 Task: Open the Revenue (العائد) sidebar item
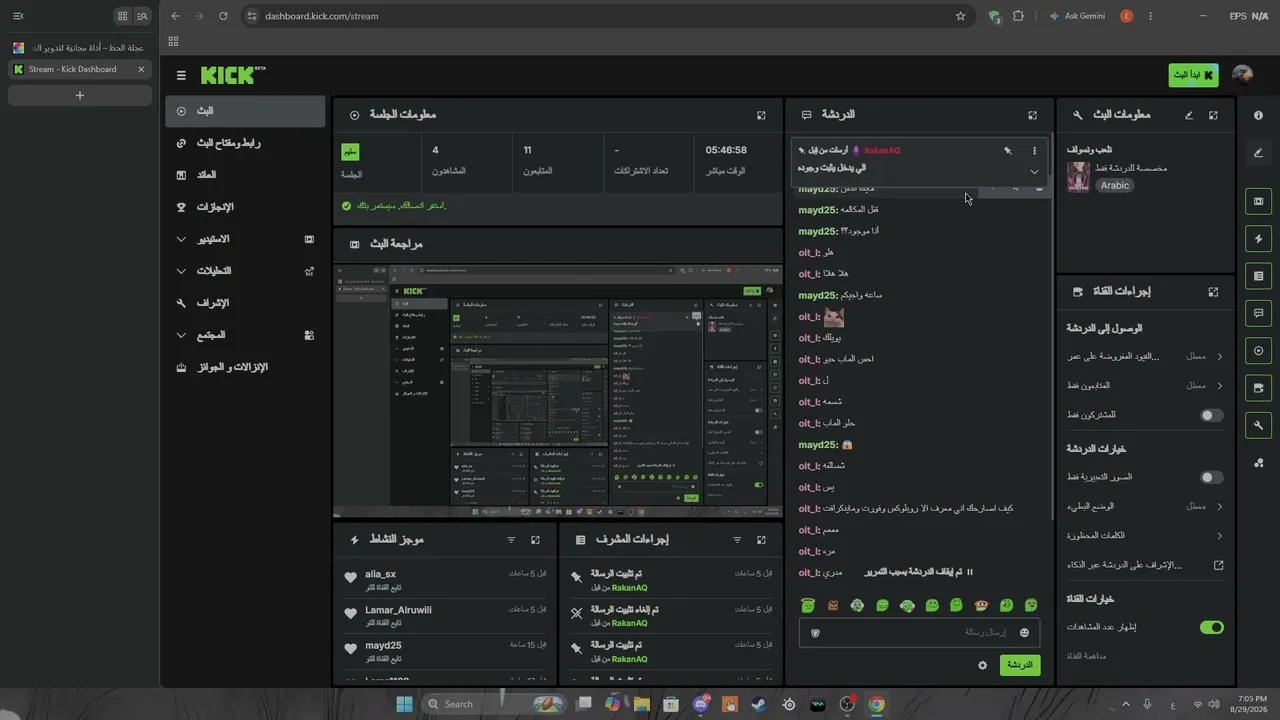click(245, 175)
